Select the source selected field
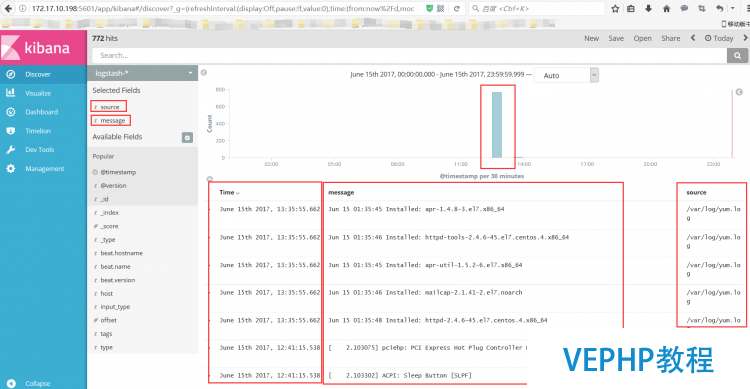This screenshot has width=750, height=389. 110,107
